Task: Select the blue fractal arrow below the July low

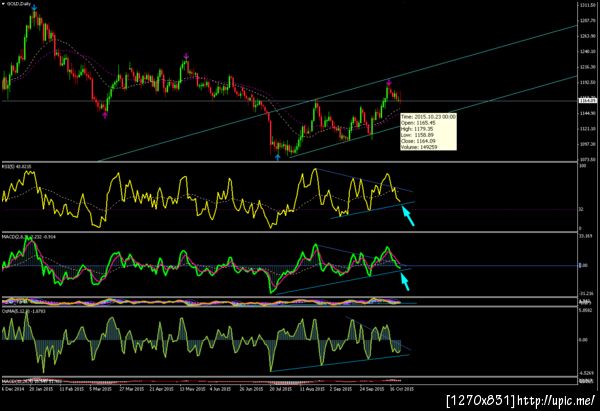Action: click(278, 157)
